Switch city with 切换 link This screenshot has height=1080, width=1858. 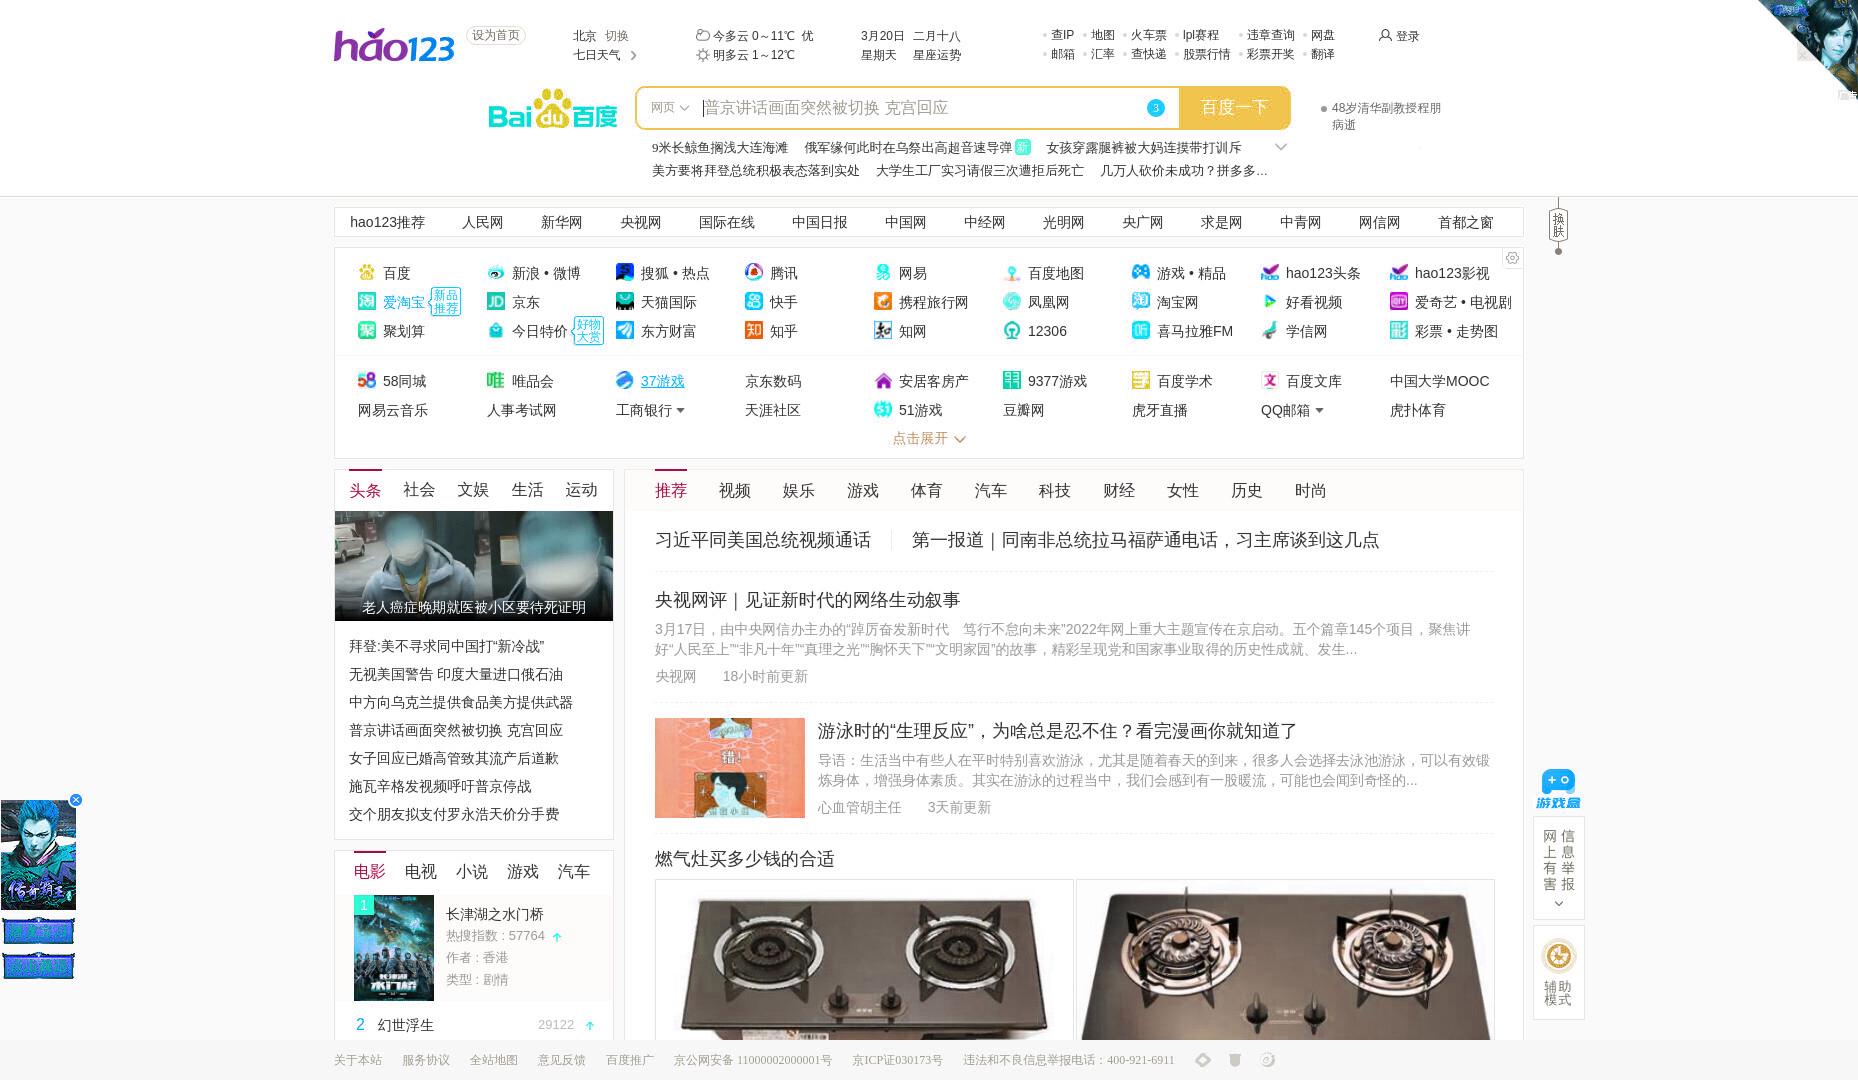point(617,36)
